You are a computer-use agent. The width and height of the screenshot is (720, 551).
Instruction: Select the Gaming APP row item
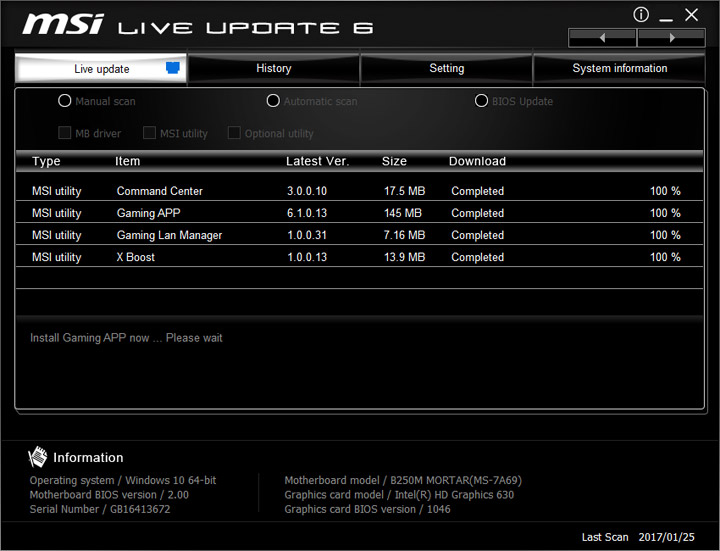coord(148,213)
